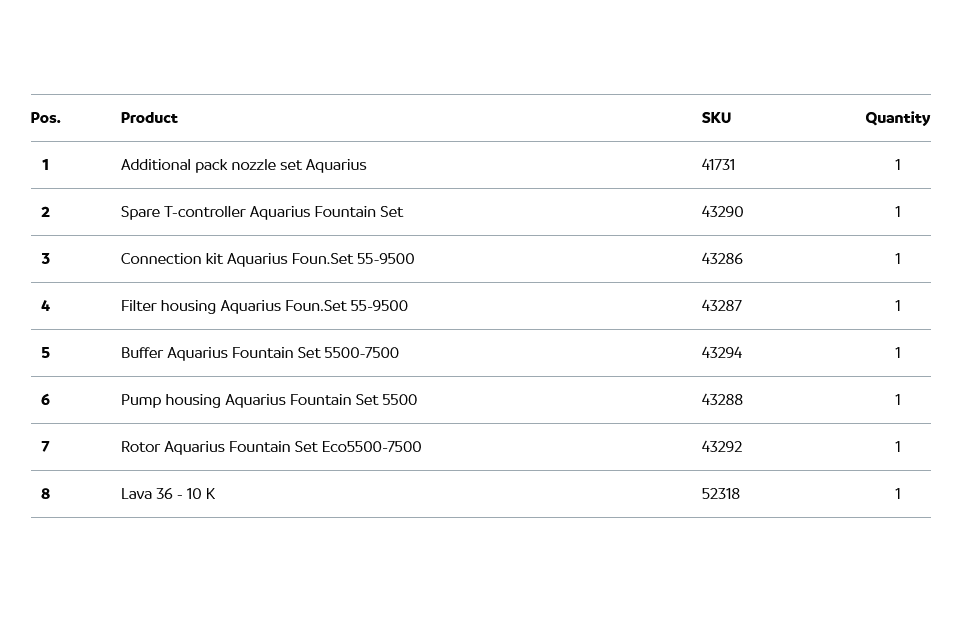Select SKU 52318 for Lava
The height and width of the screenshot is (629, 966).
(x=720, y=494)
